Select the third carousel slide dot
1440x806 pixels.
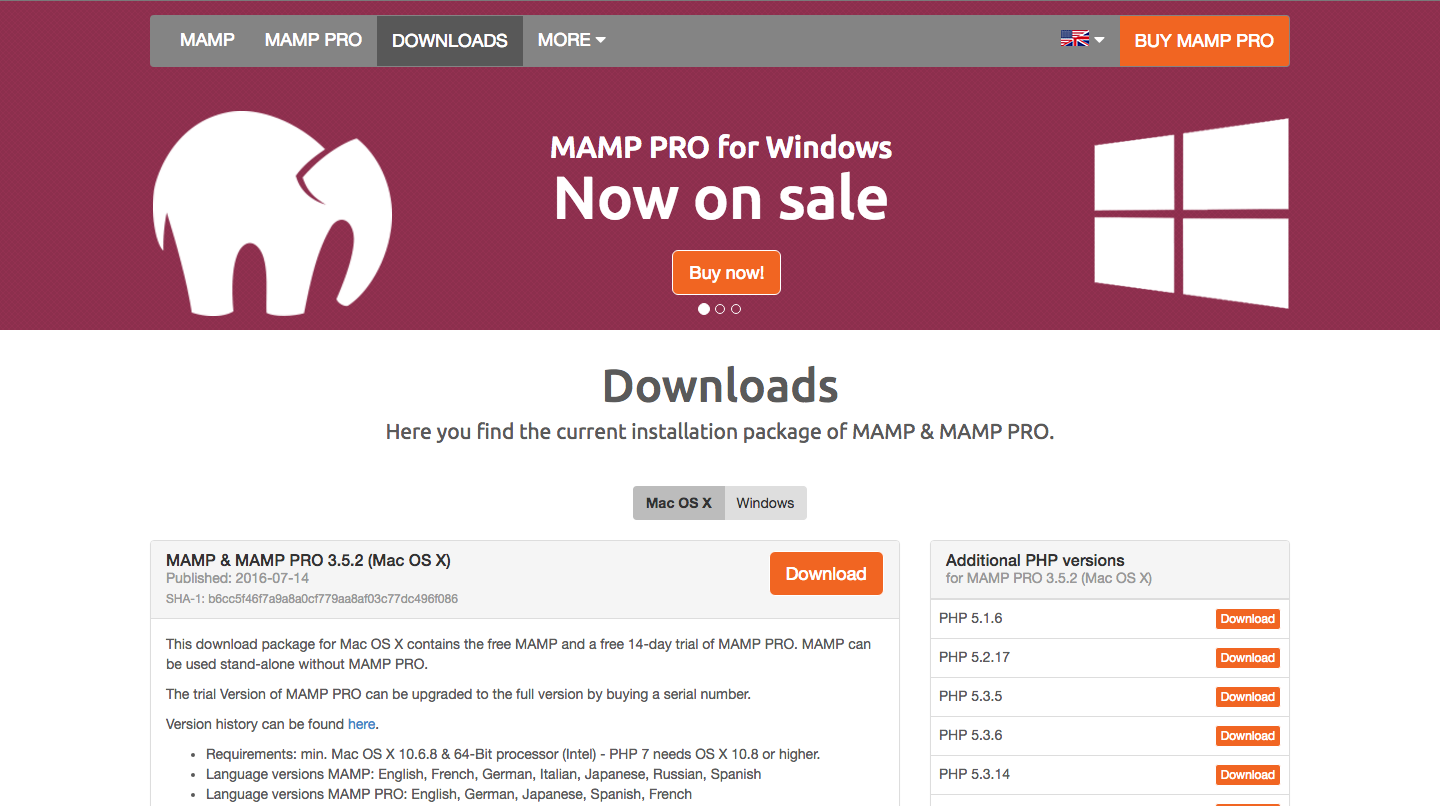tap(736, 309)
